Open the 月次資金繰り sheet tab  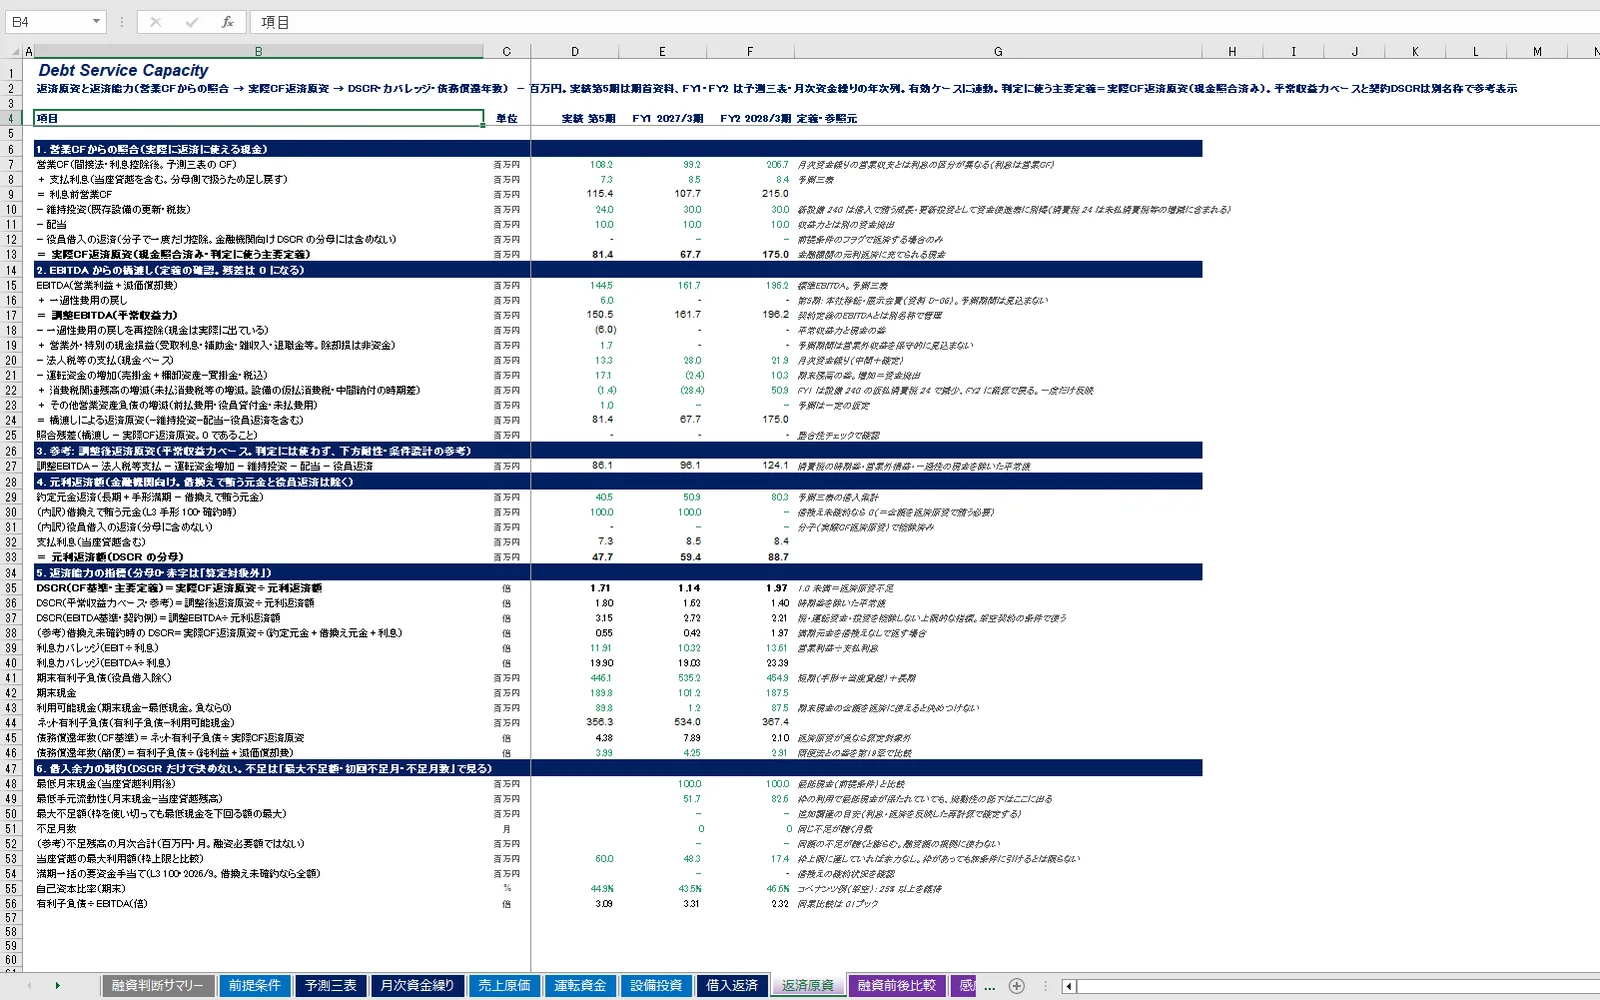(x=417, y=986)
